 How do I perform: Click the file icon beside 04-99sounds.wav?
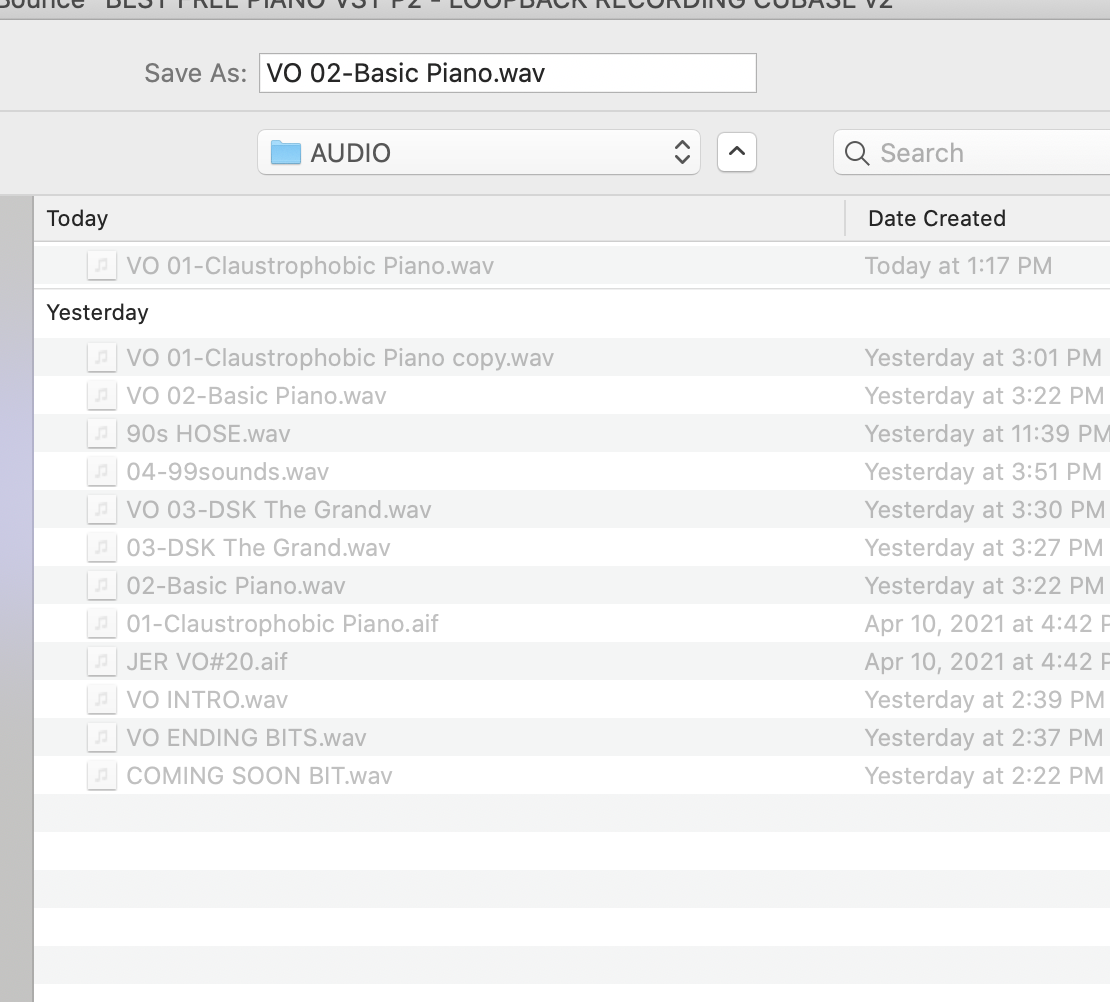pyautogui.click(x=100, y=472)
